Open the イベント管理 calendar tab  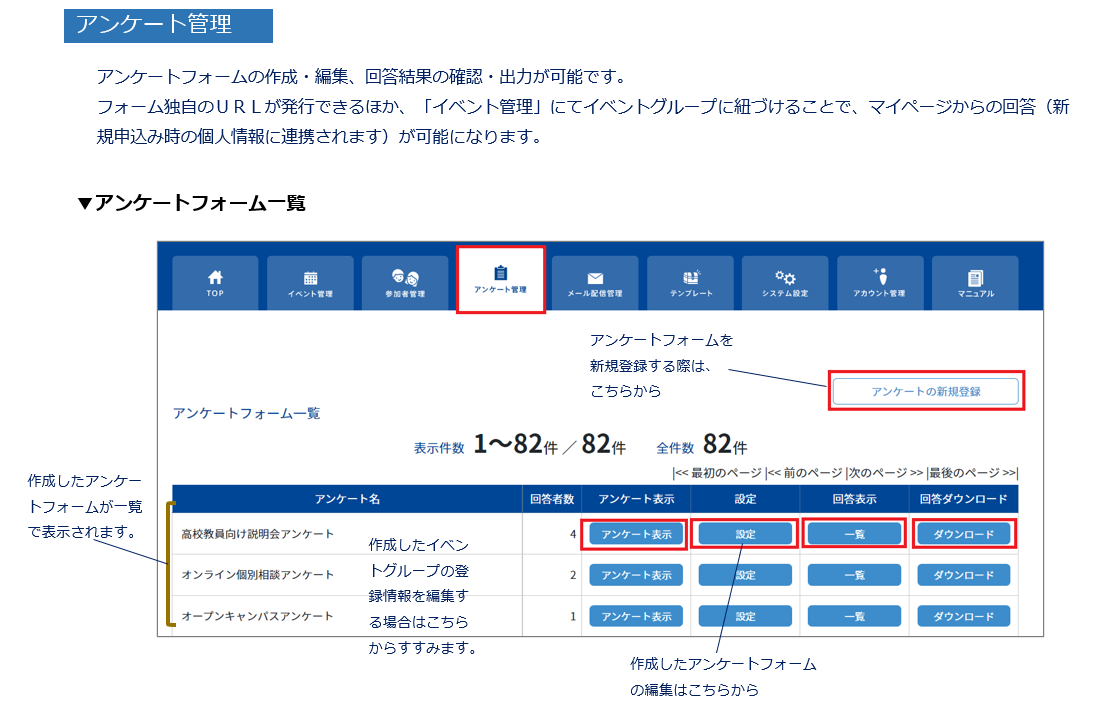(310, 283)
